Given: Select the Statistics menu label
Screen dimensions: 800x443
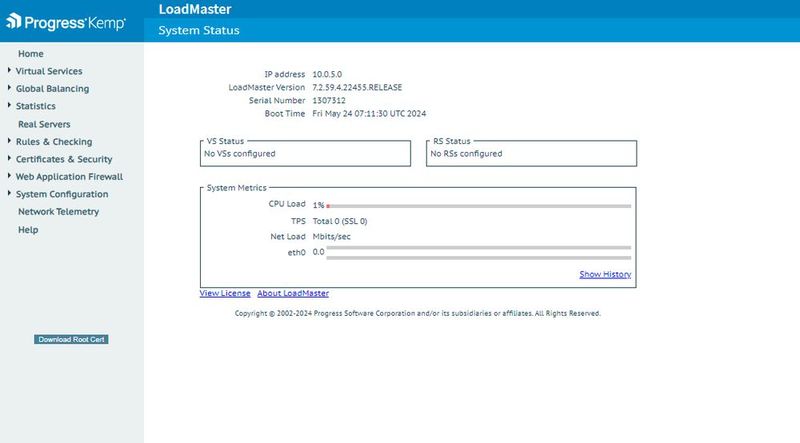Looking at the screenshot, I should [36, 106].
